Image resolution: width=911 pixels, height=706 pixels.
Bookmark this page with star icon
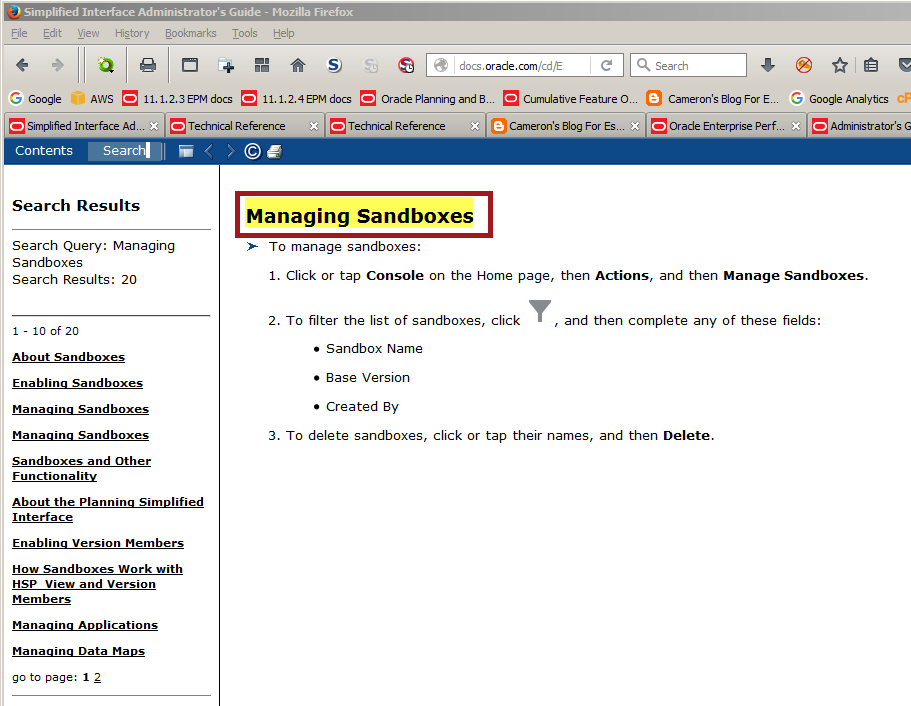coord(840,65)
